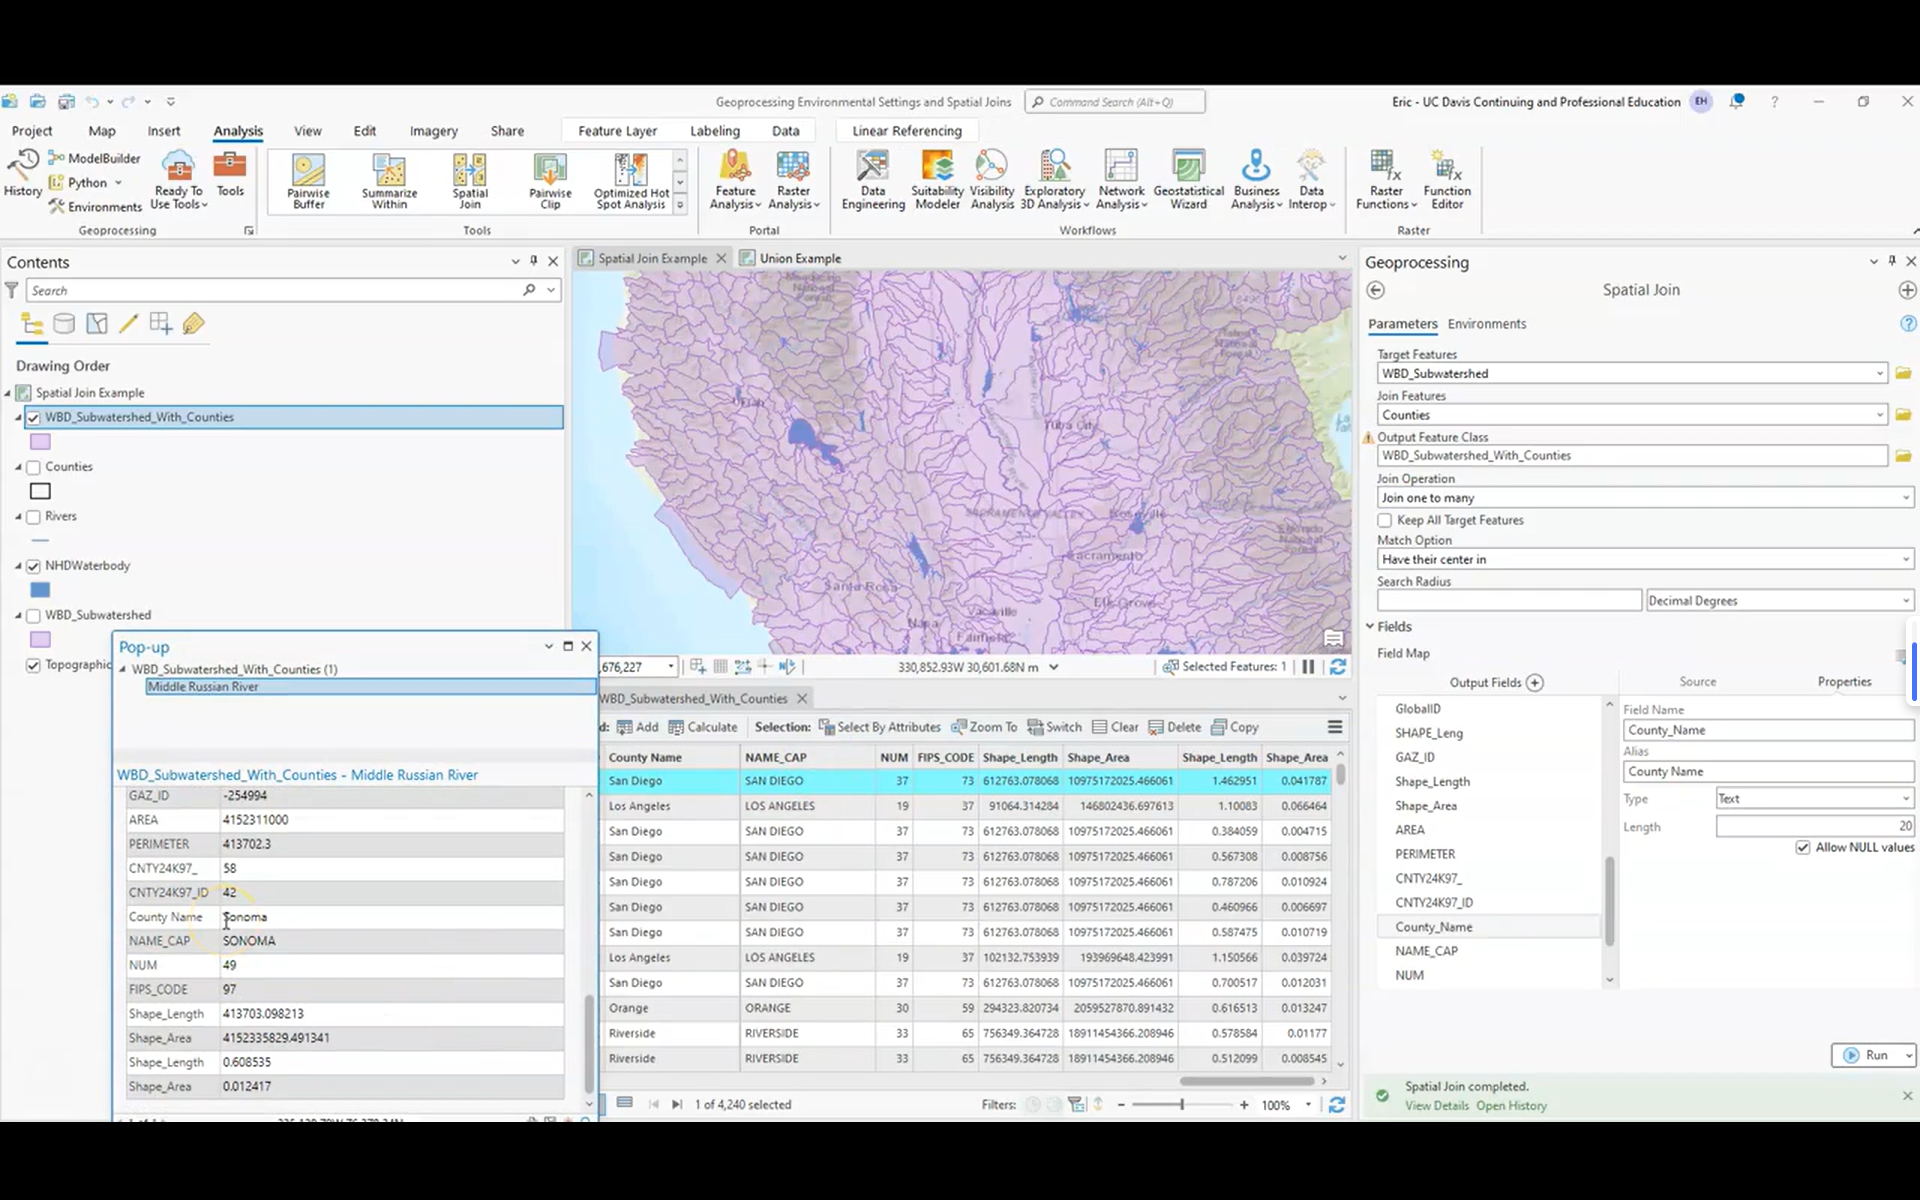
Task: Click the Open History link
Action: point(1511,1106)
